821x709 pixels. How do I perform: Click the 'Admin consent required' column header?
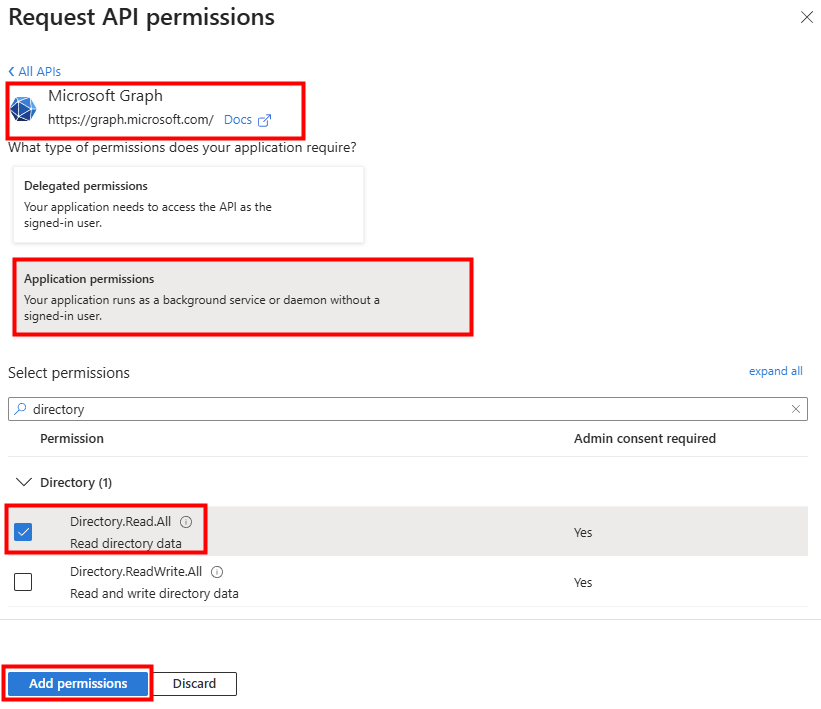click(644, 439)
